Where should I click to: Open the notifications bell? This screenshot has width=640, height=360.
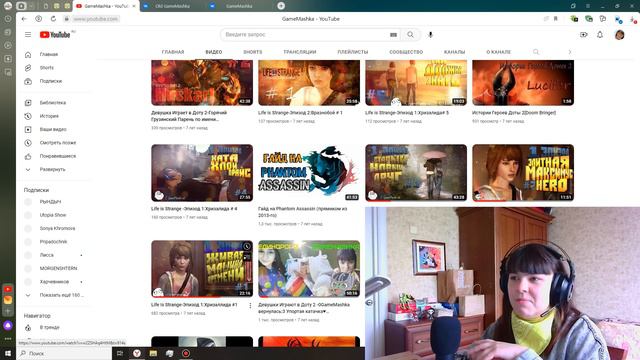(x=600, y=35)
